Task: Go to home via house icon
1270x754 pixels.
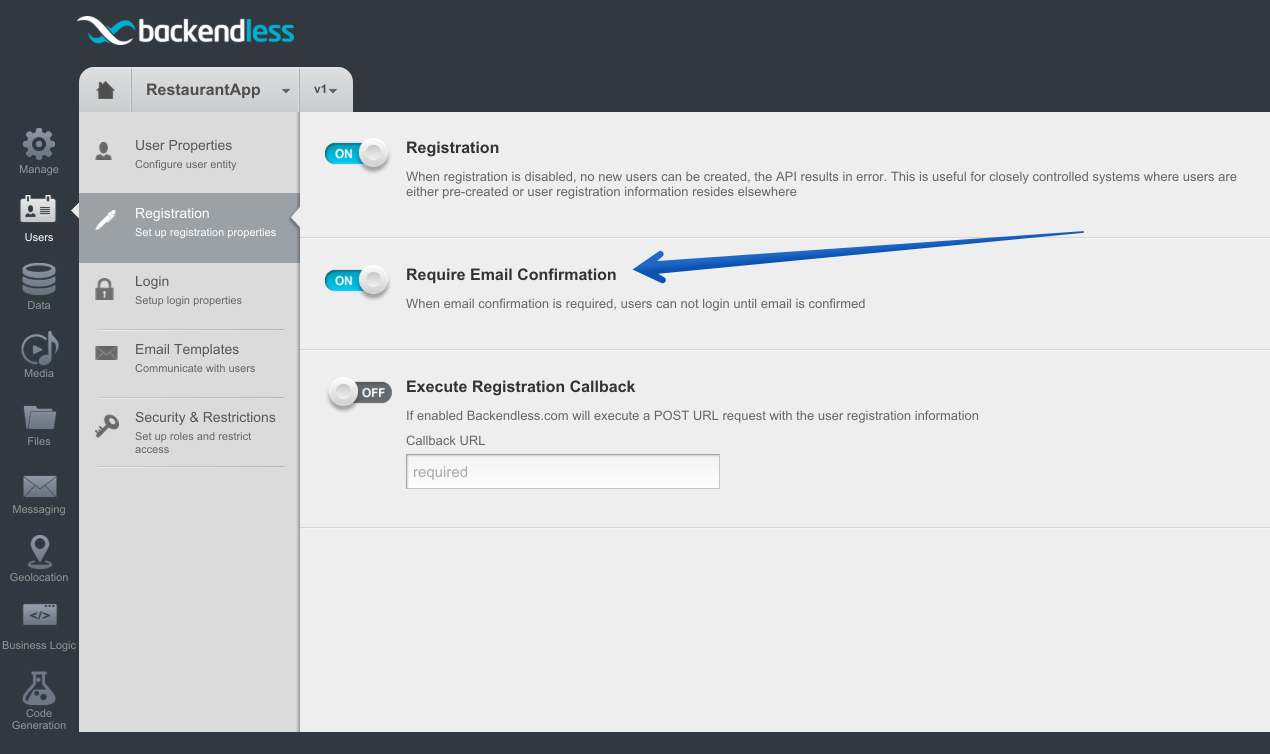Action: 105,90
